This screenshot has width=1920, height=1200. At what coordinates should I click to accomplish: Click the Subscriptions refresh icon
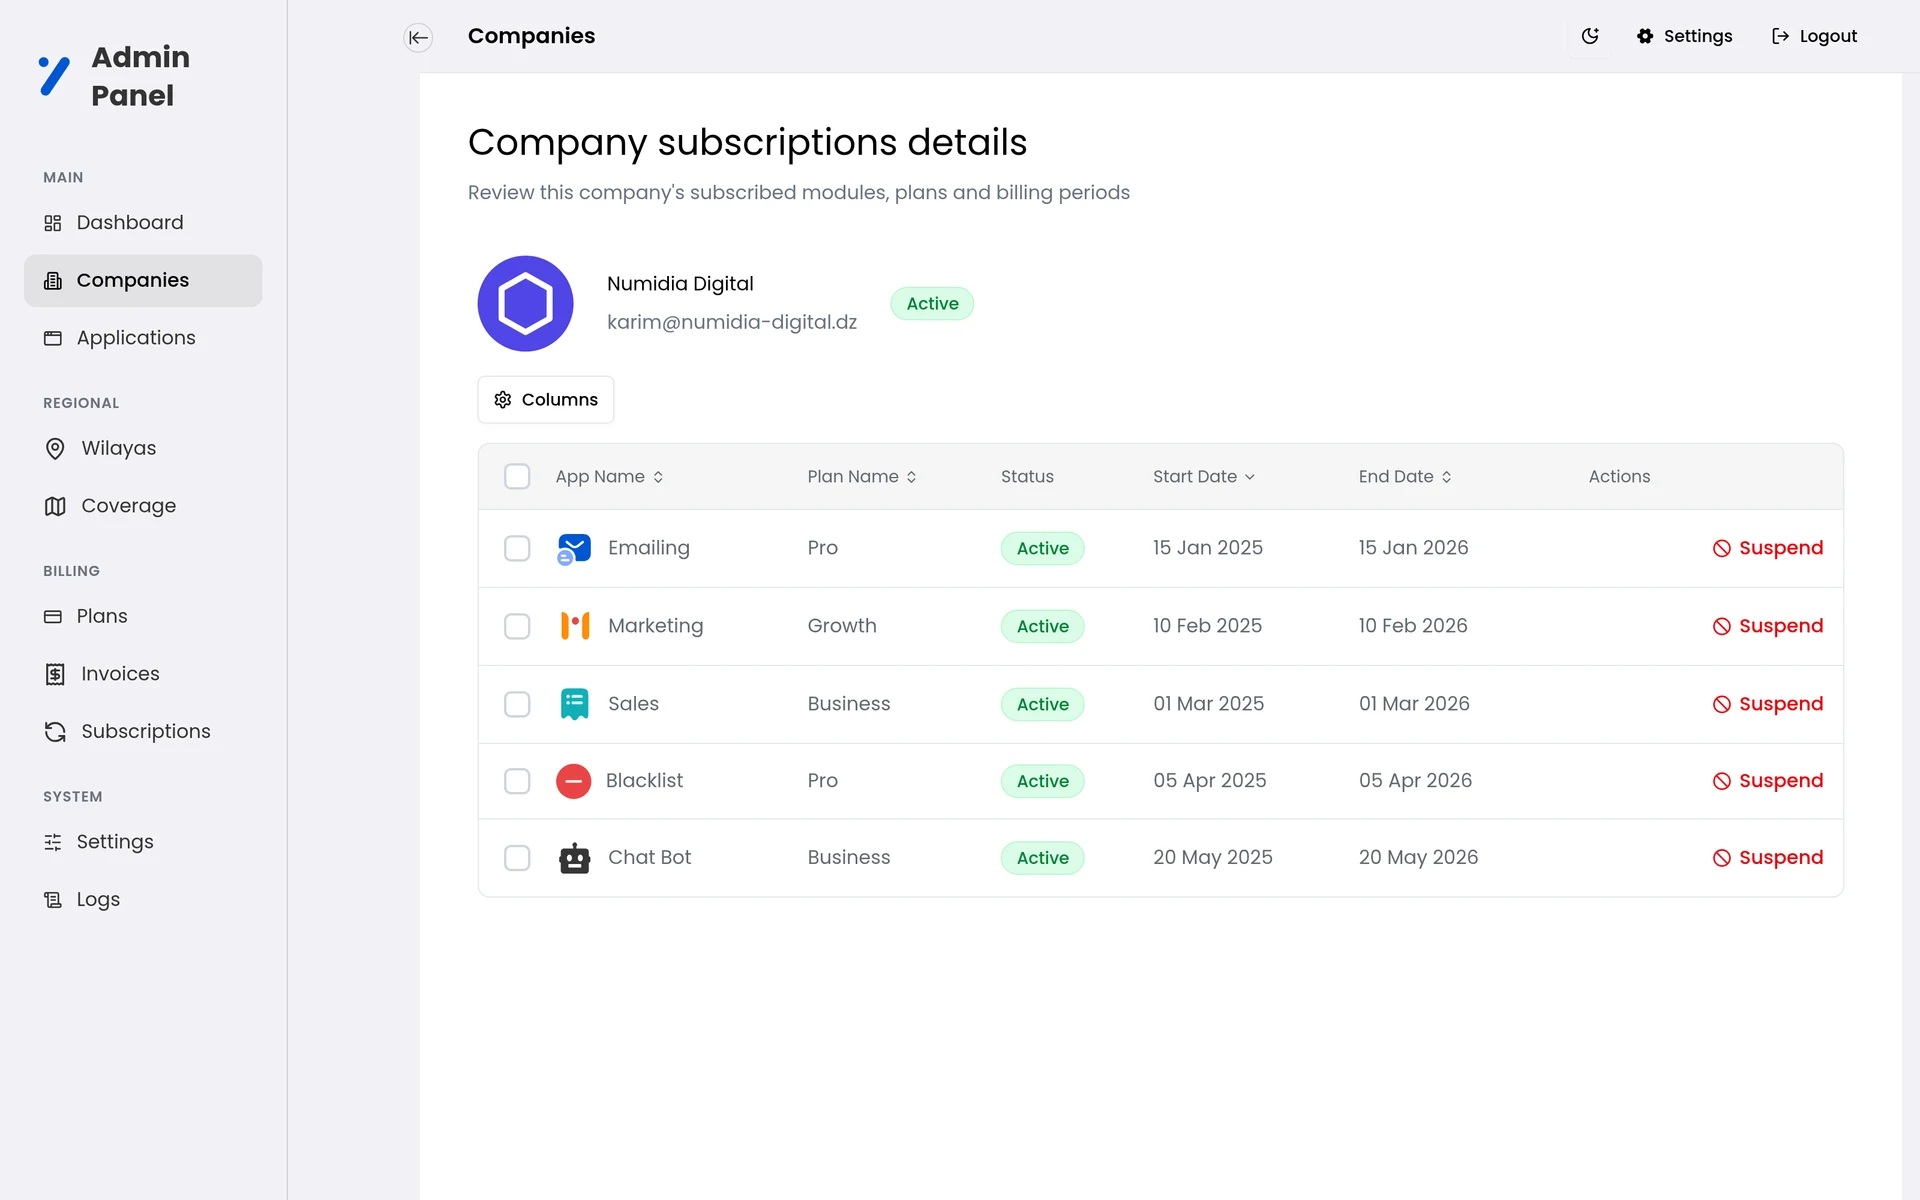point(55,732)
